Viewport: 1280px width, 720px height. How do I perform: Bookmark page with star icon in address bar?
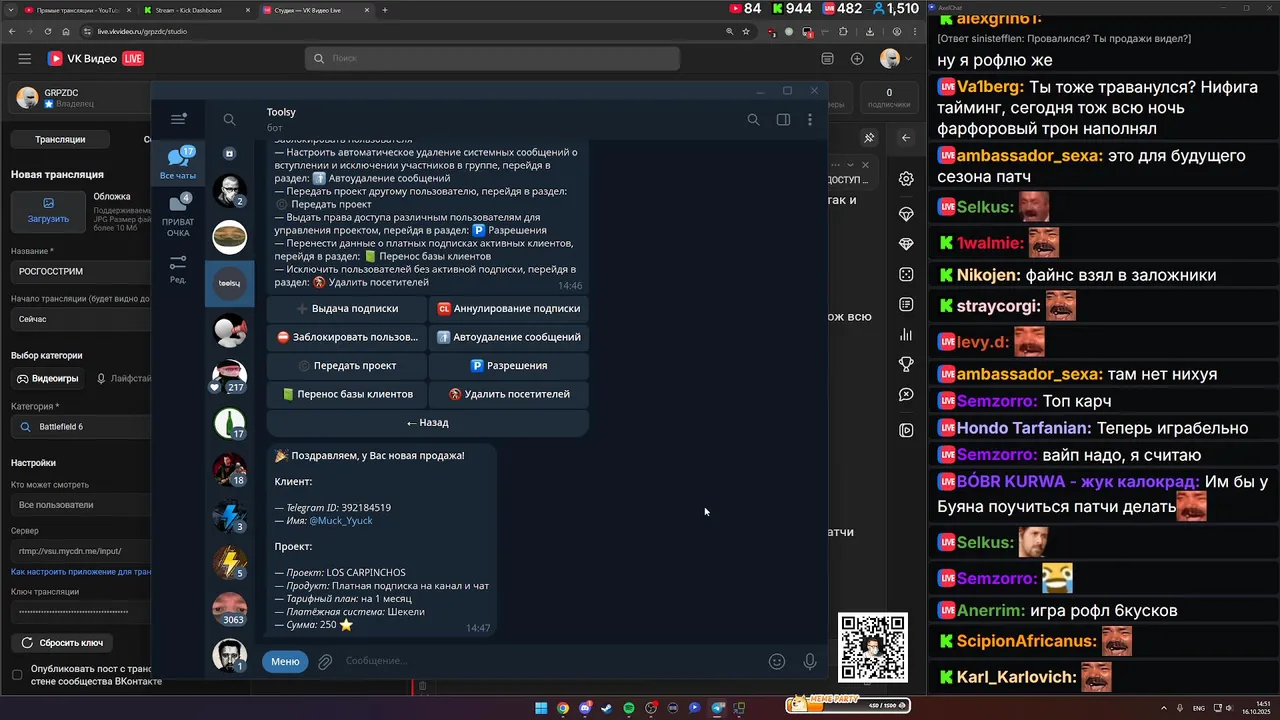coord(746,31)
